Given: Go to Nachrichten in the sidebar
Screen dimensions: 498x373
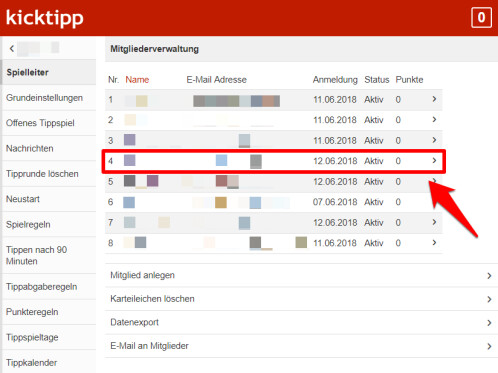Looking at the screenshot, I should (49, 148).
